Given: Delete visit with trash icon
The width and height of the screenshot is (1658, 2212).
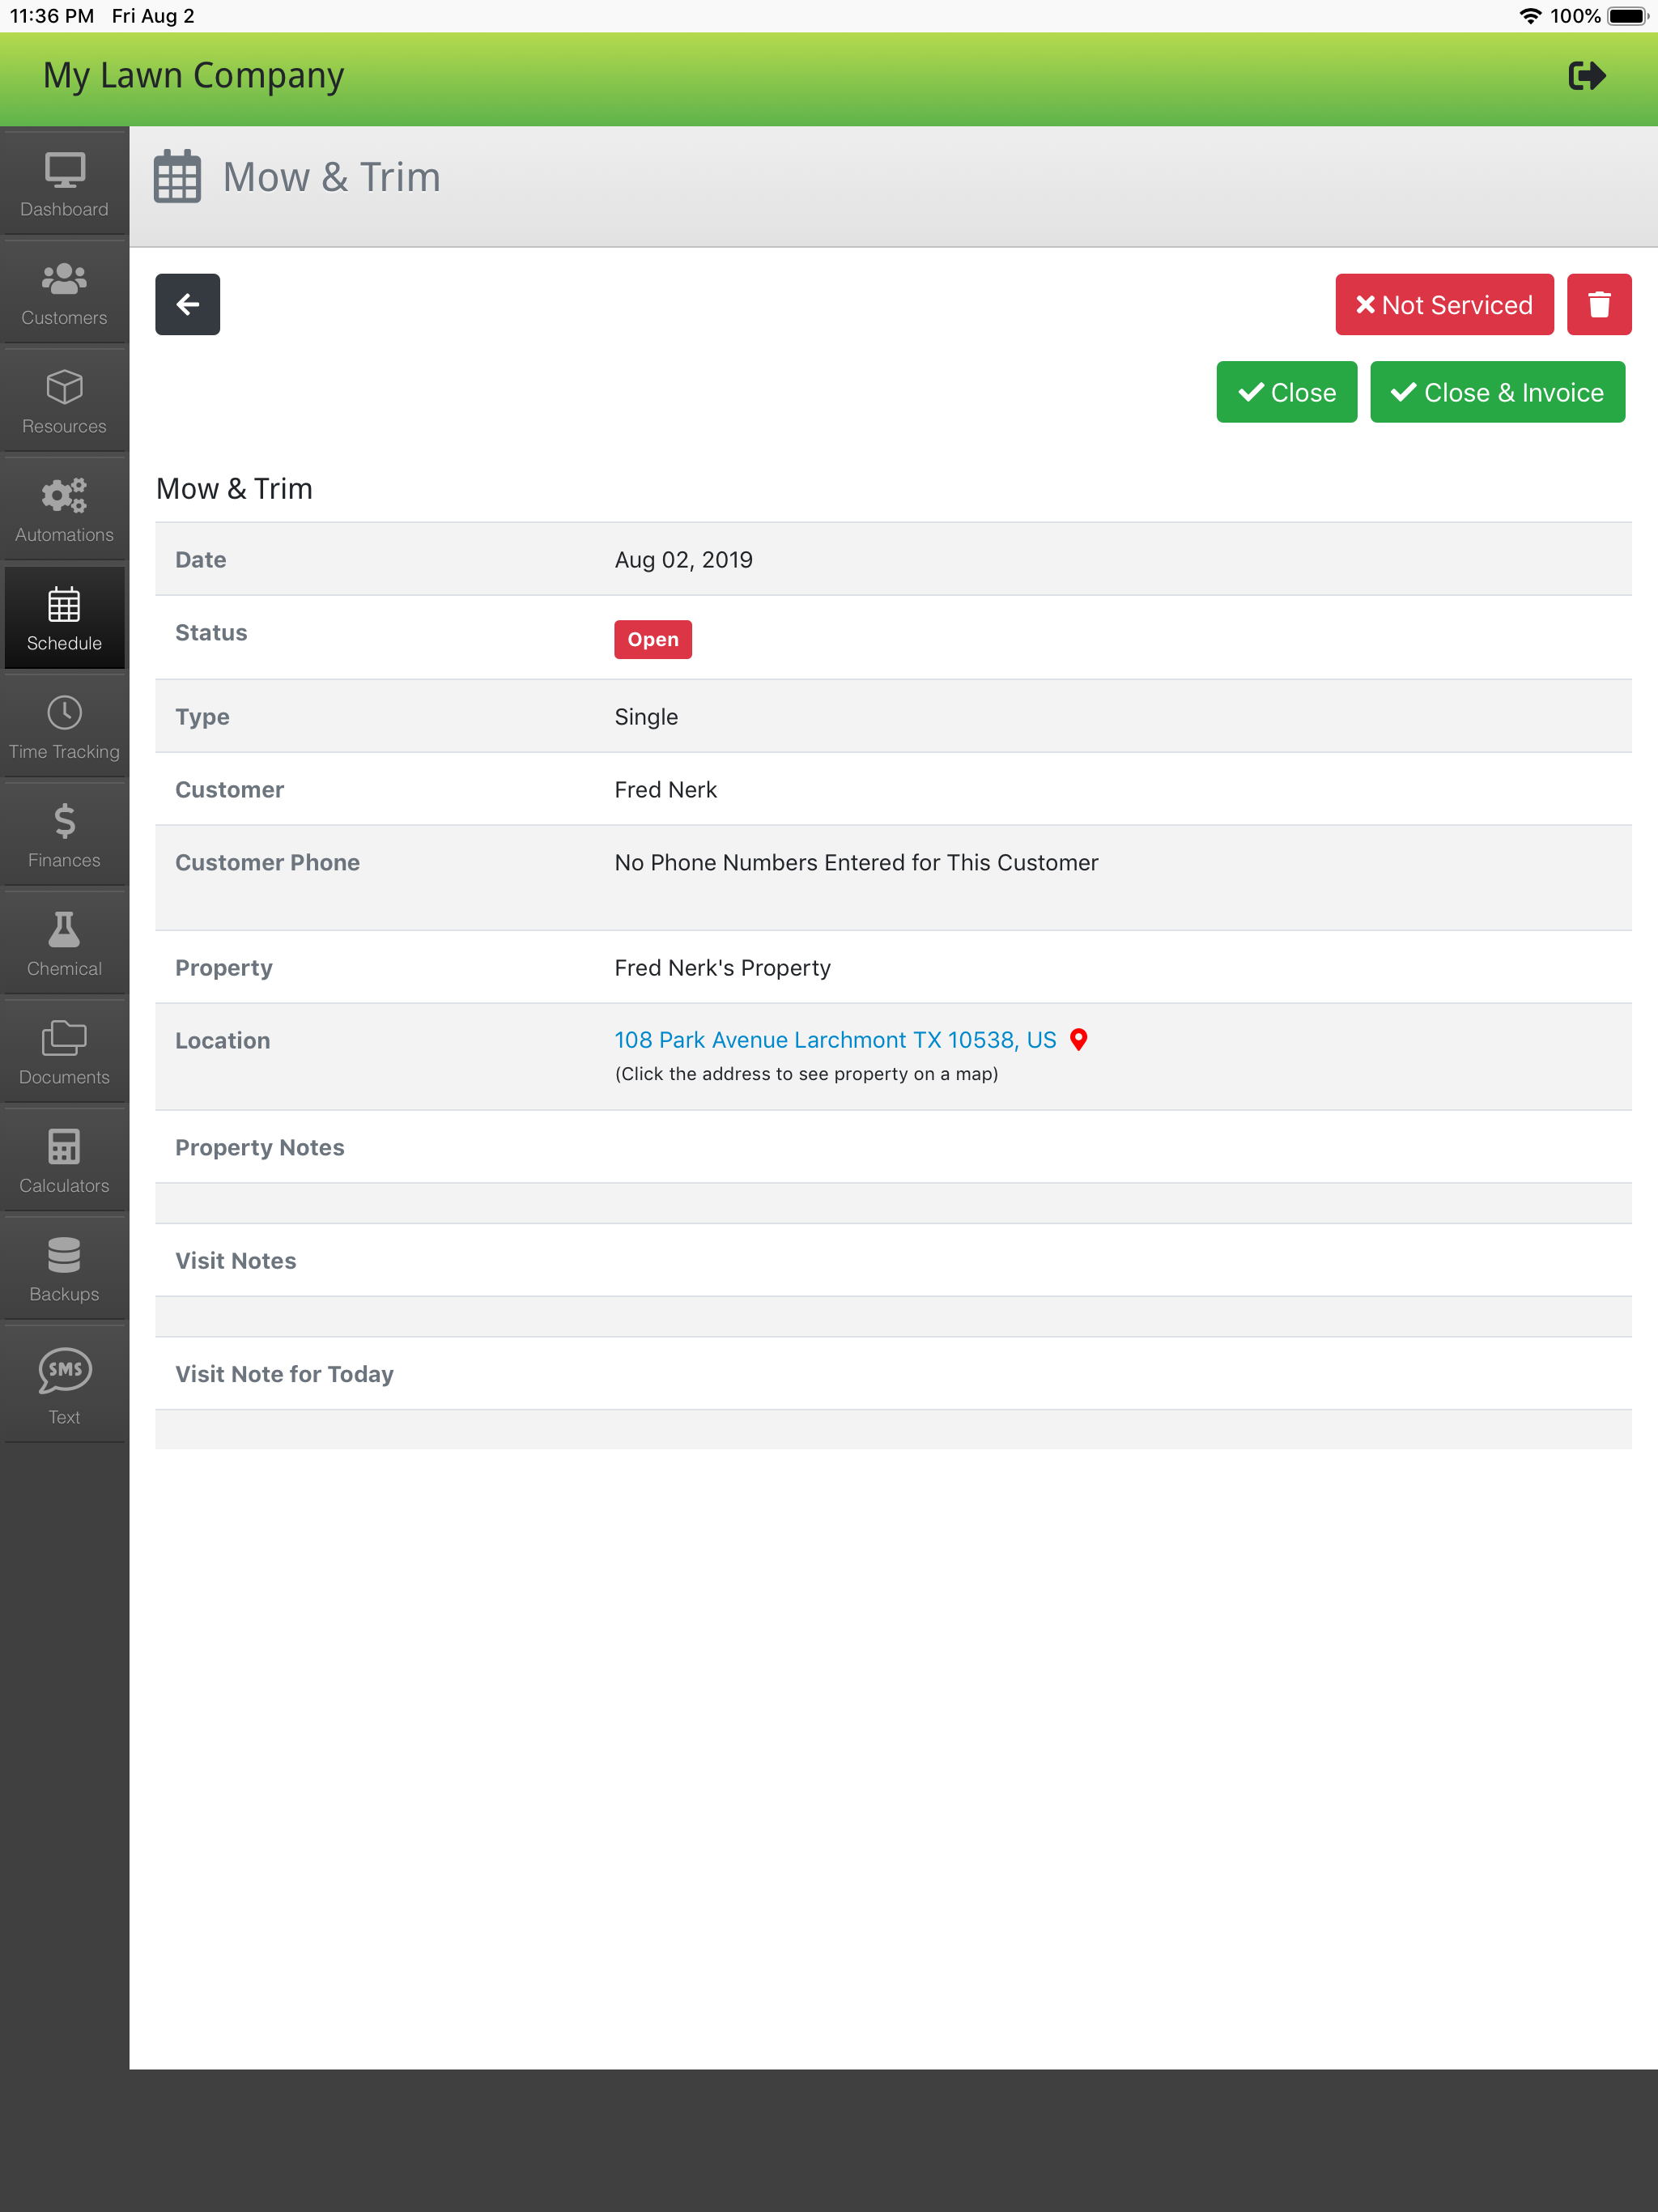Looking at the screenshot, I should click(1598, 304).
